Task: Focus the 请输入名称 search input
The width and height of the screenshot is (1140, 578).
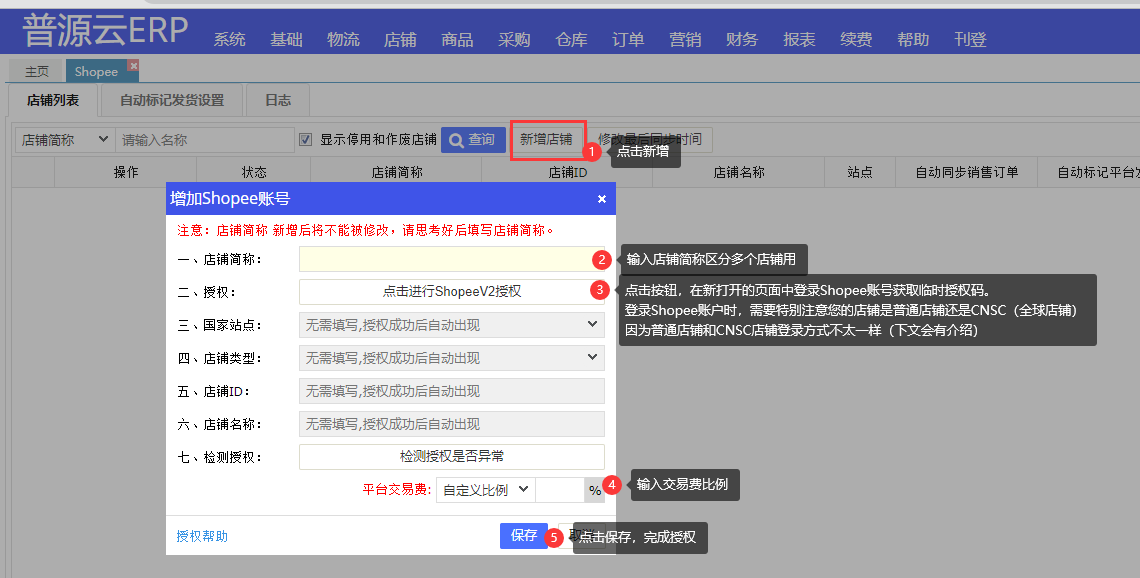Action: [205, 140]
